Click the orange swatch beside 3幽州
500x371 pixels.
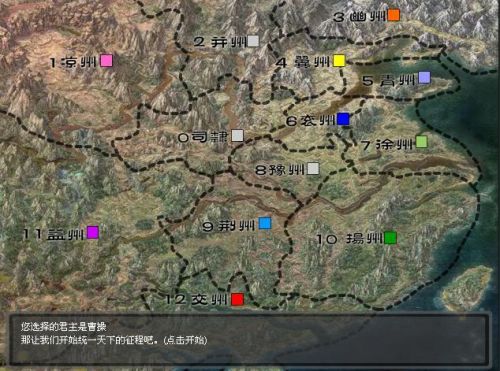pos(394,15)
